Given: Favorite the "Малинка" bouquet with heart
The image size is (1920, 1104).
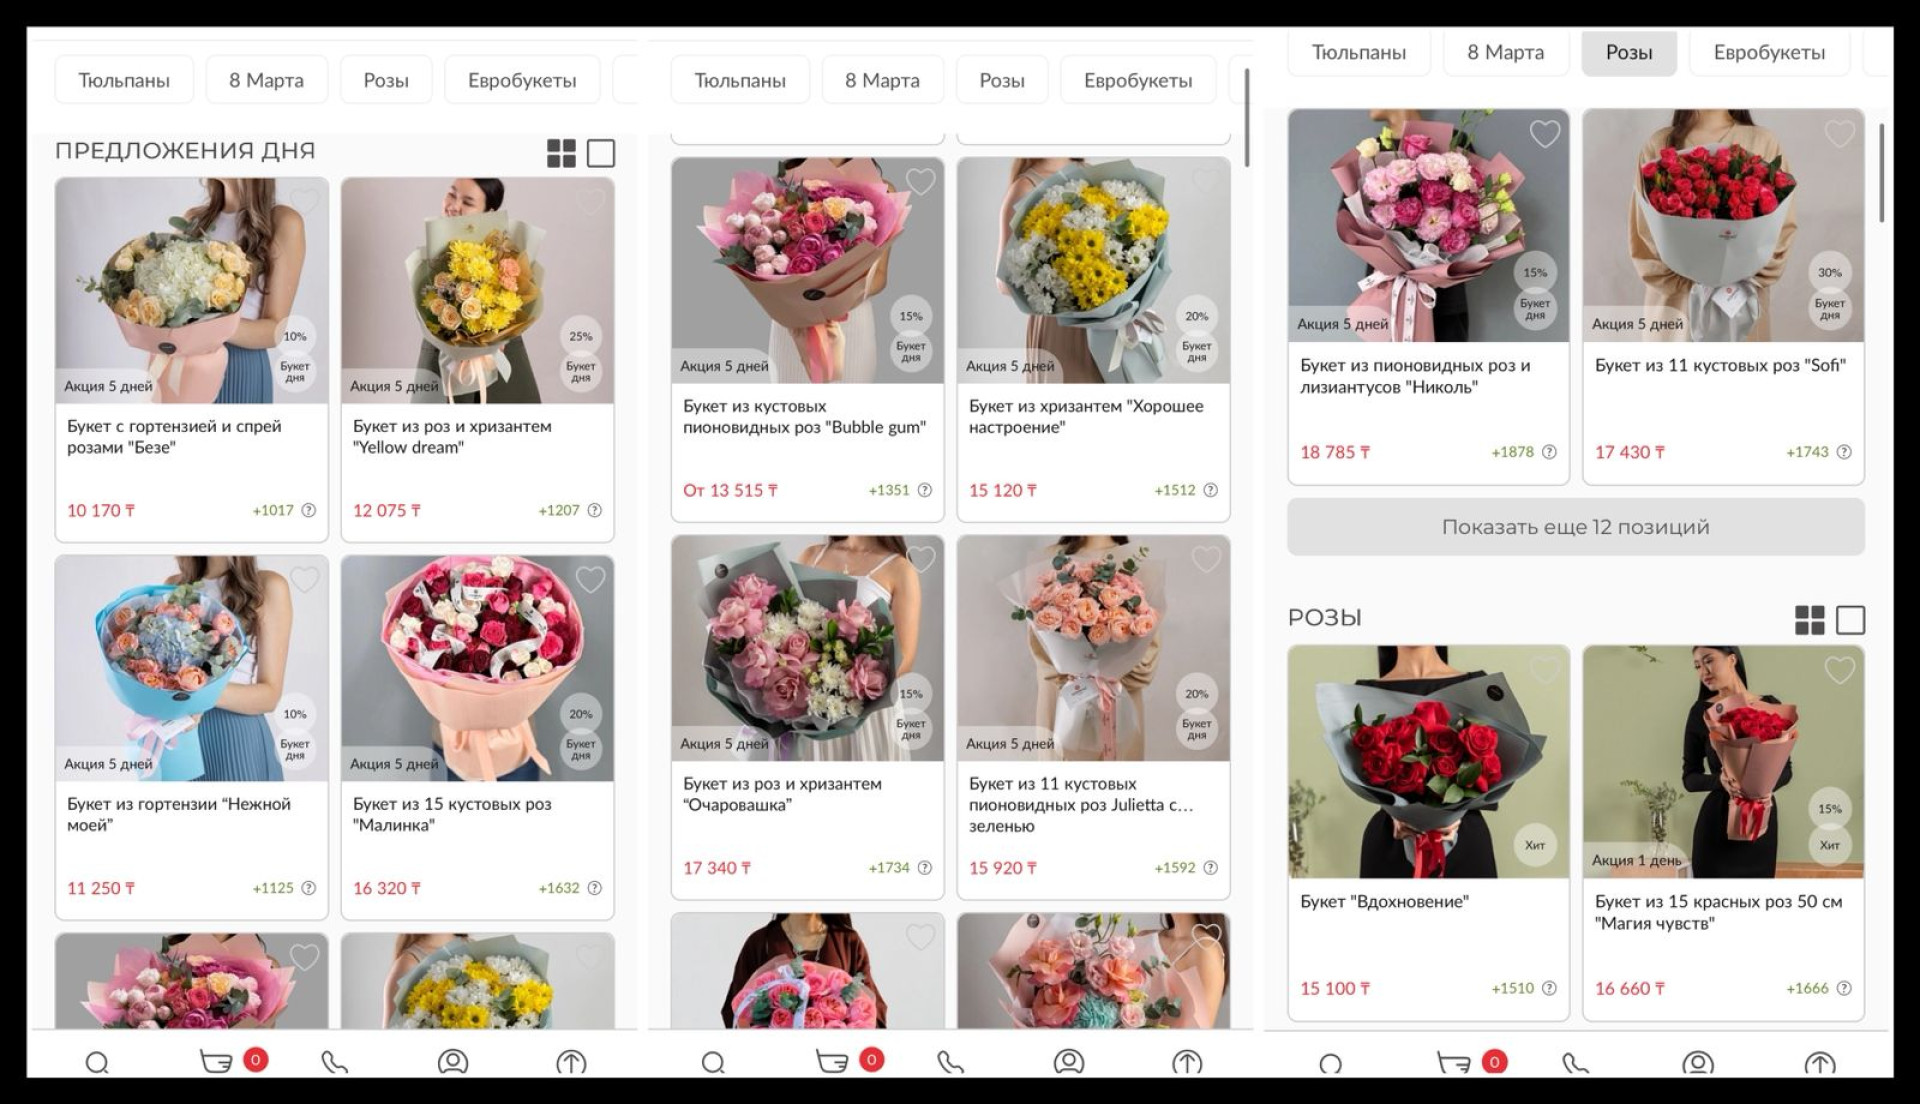Looking at the screenshot, I should coord(590,579).
